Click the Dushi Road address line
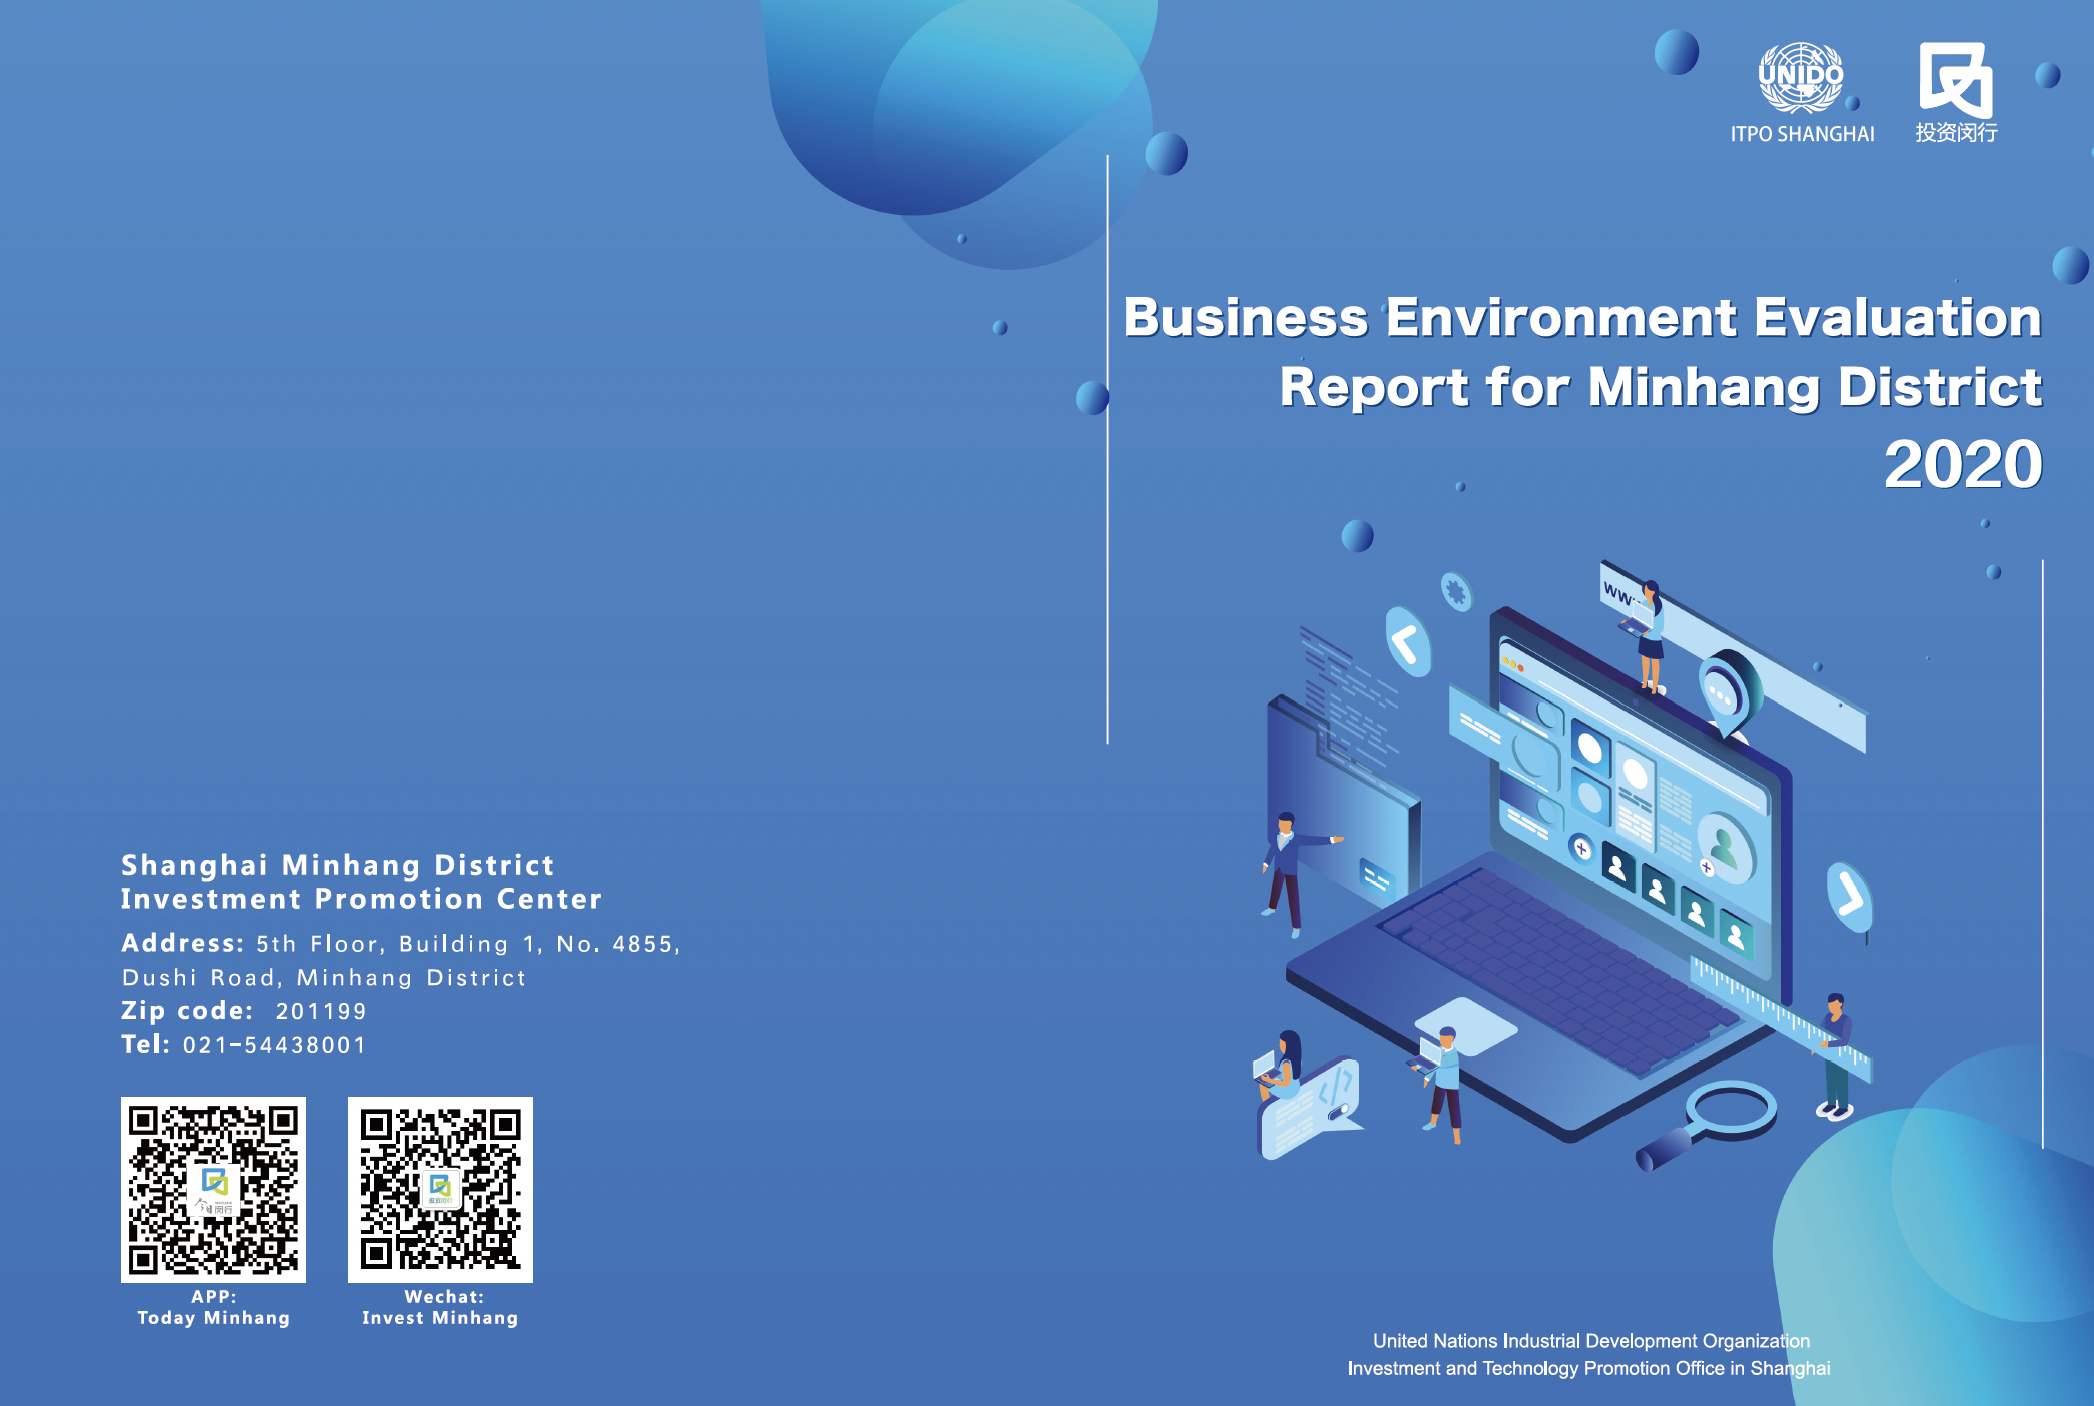 pos(323,977)
